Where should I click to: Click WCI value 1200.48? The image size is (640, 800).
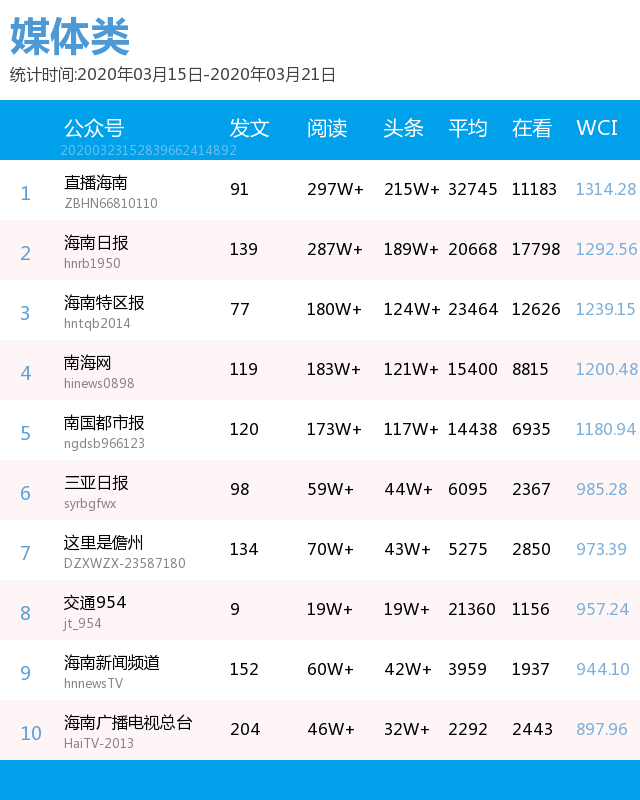[607, 369]
